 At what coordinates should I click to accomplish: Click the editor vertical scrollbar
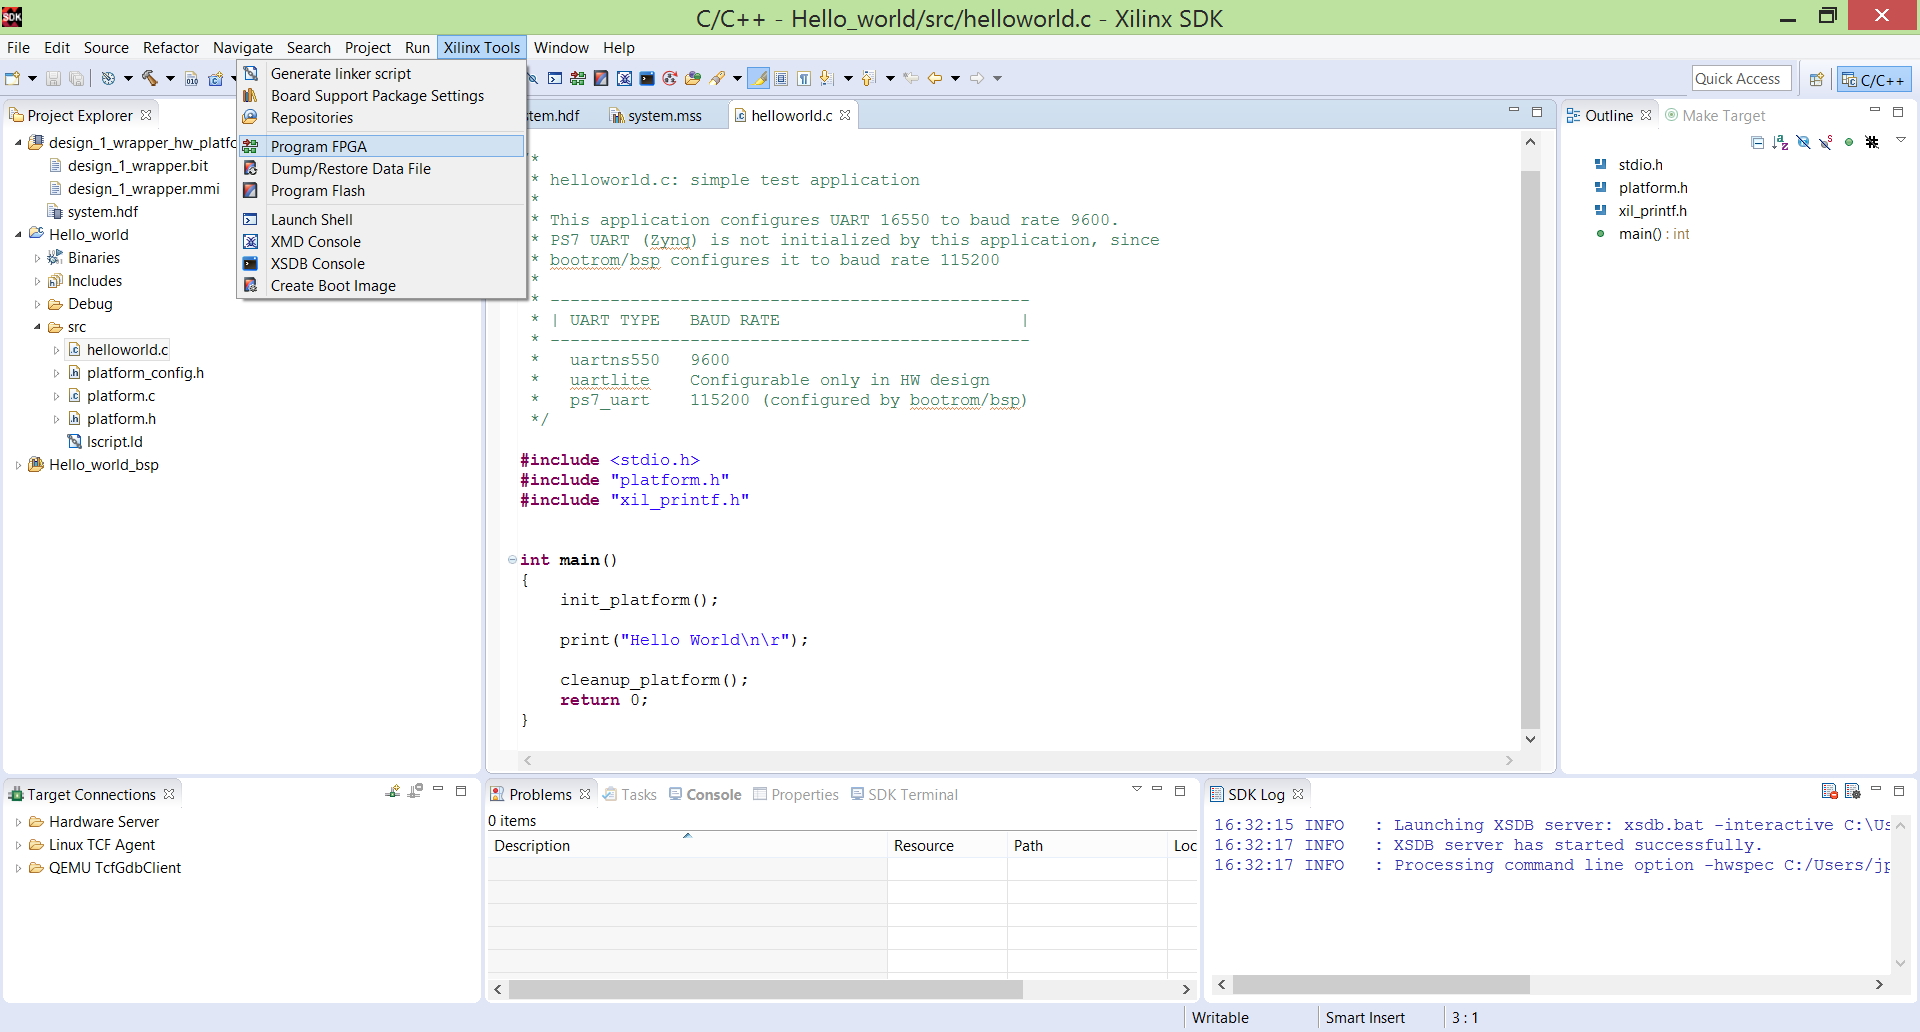1530,450
